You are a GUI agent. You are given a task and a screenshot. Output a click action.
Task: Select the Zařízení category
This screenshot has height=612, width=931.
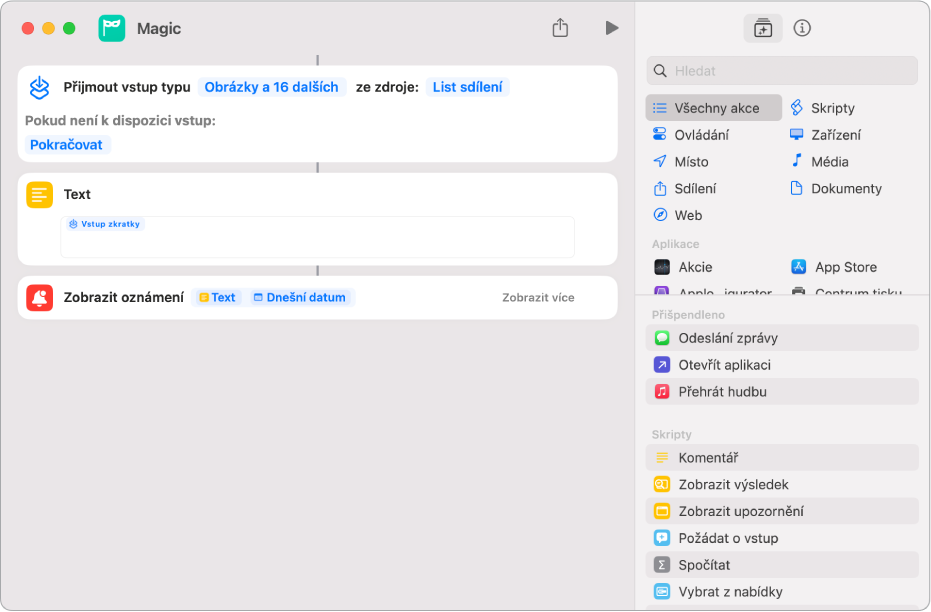pos(825,135)
